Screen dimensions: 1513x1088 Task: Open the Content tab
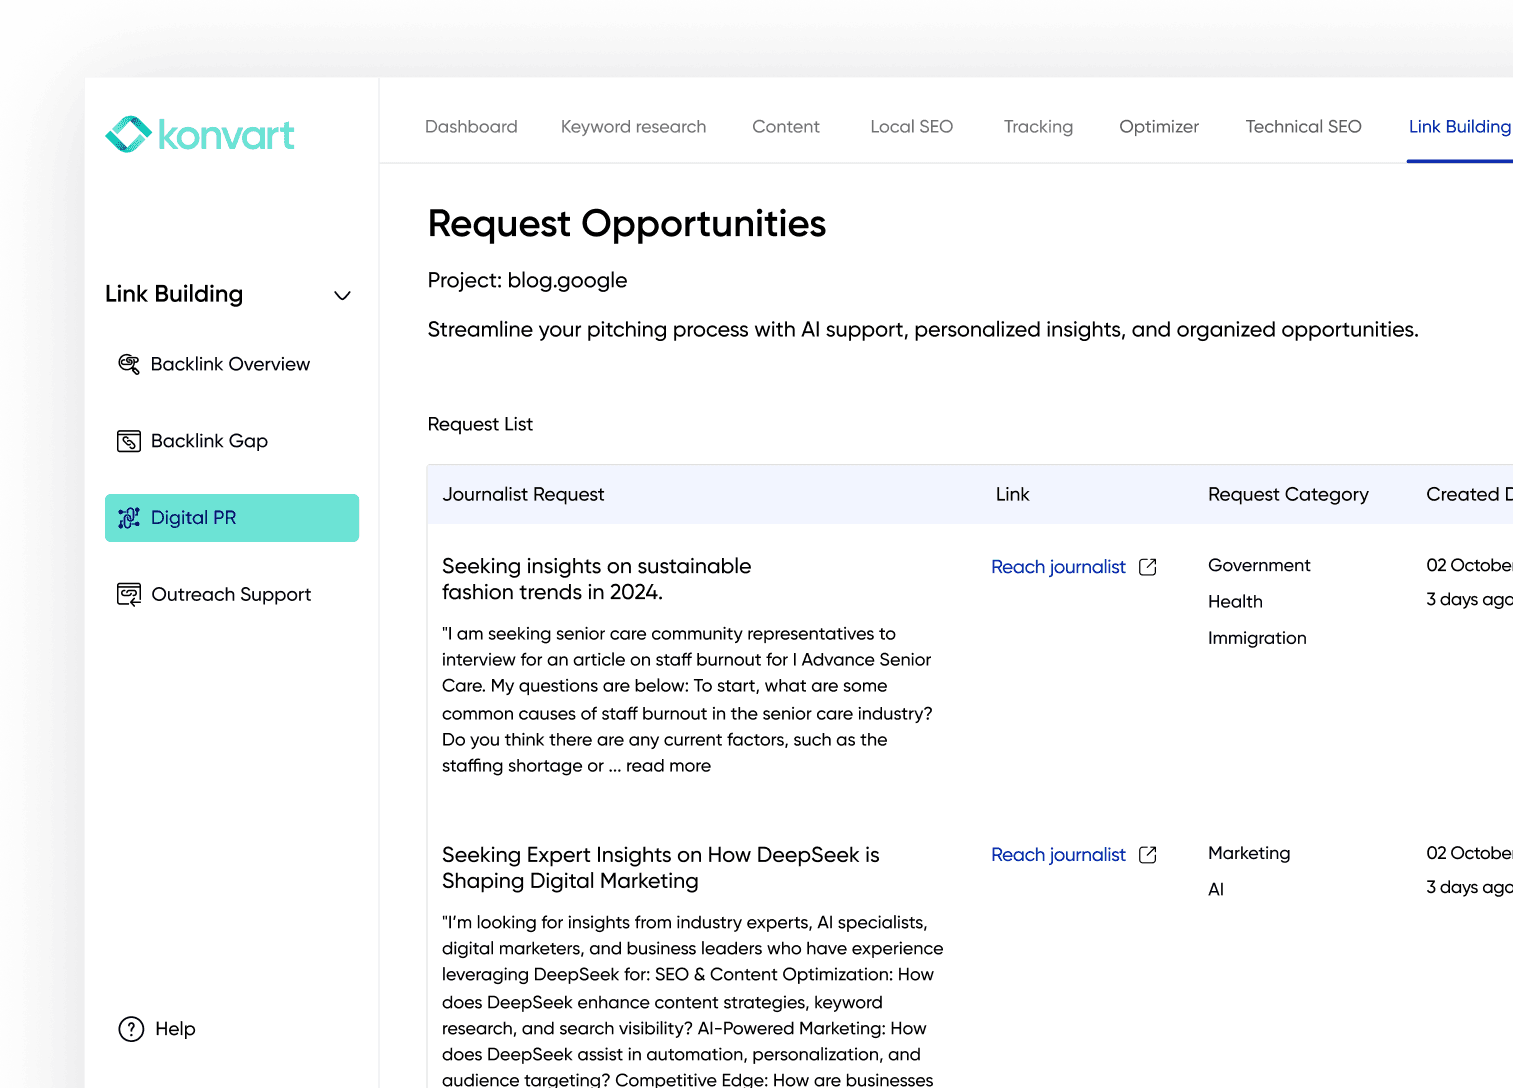785,127
